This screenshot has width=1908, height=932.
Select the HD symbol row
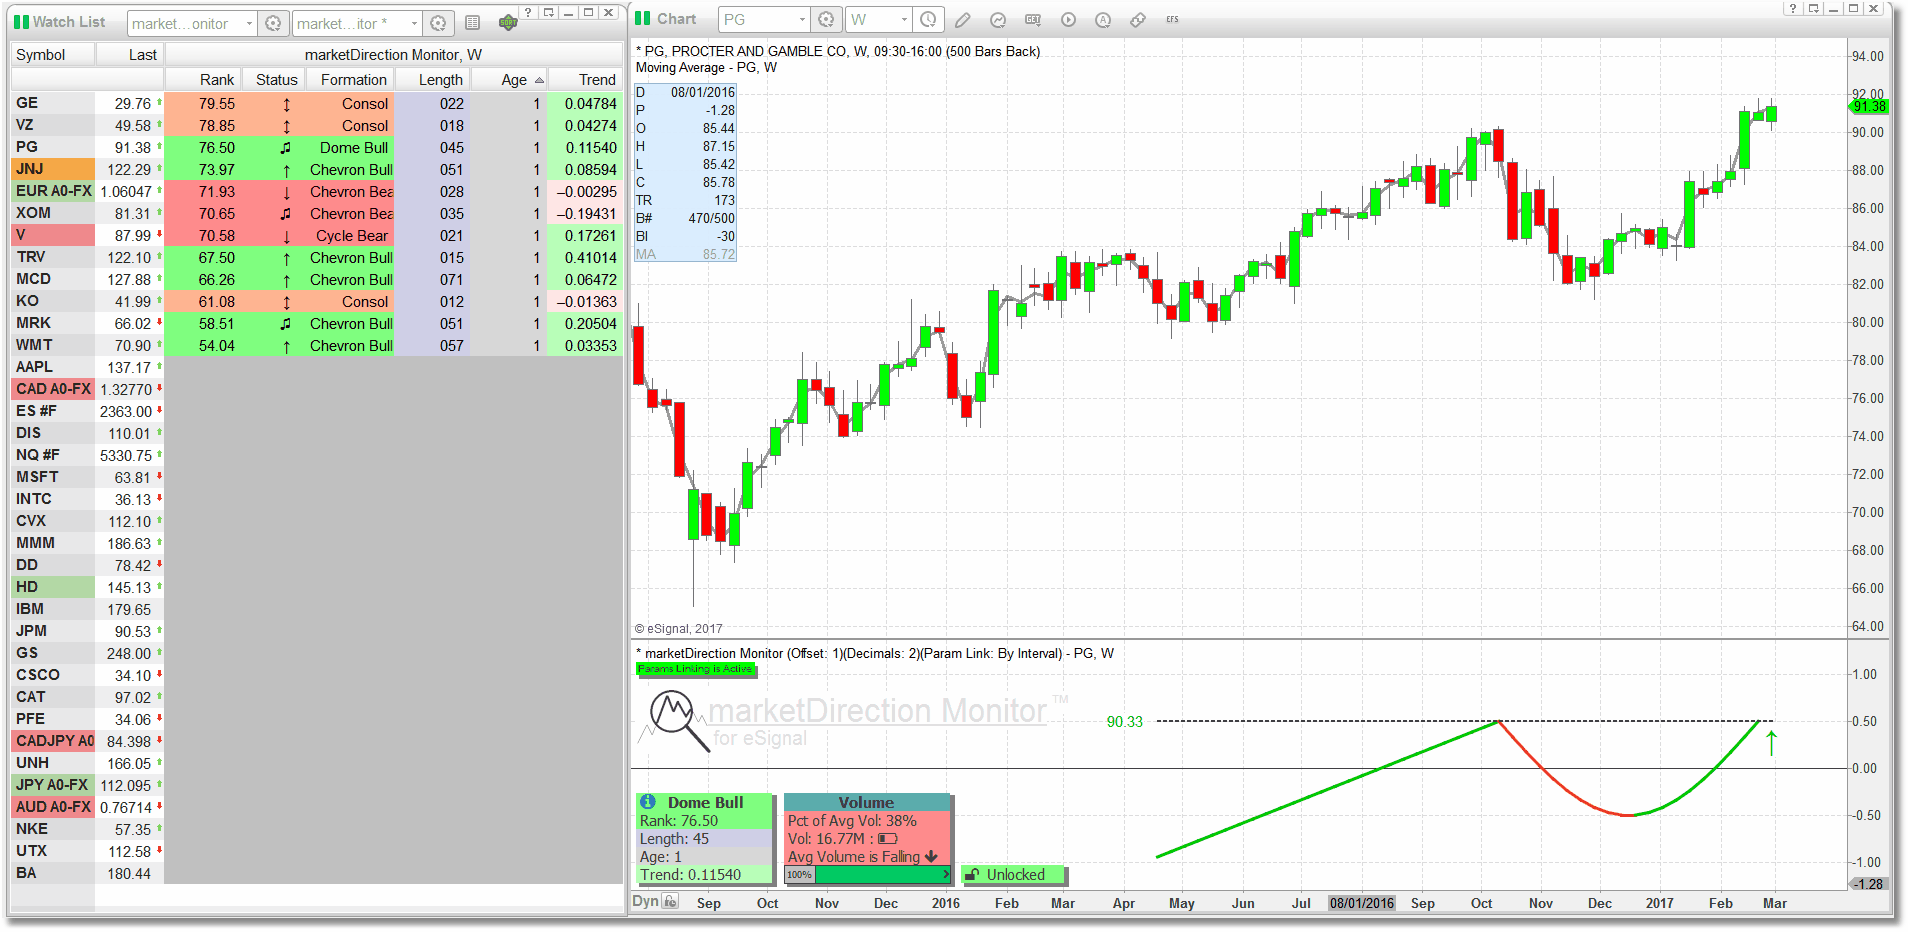[x=54, y=587]
